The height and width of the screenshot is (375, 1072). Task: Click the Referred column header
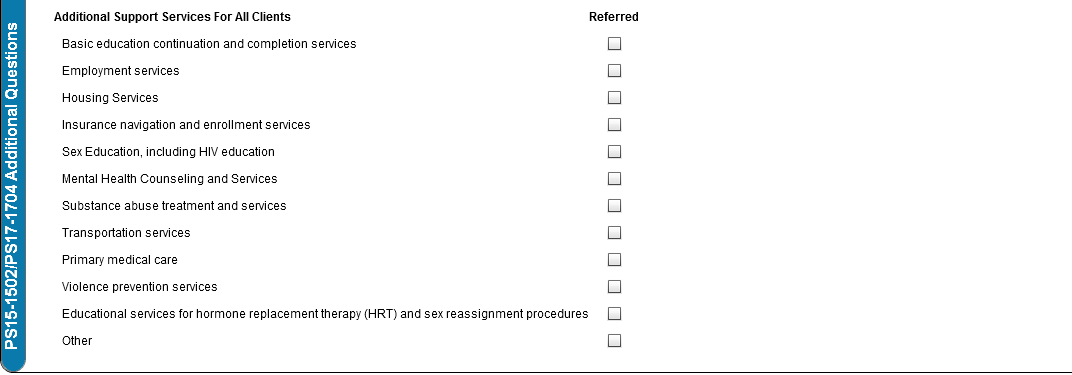[x=613, y=16]
